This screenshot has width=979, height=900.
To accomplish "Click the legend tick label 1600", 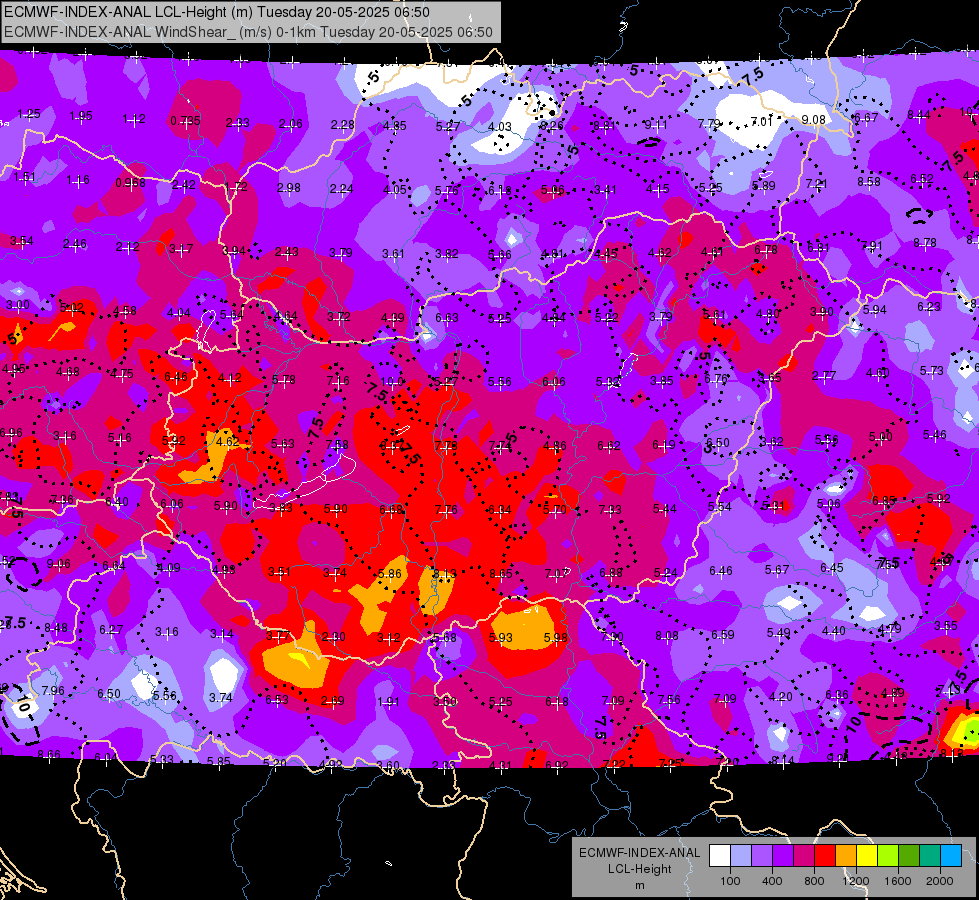I will [x=897, y=881].
